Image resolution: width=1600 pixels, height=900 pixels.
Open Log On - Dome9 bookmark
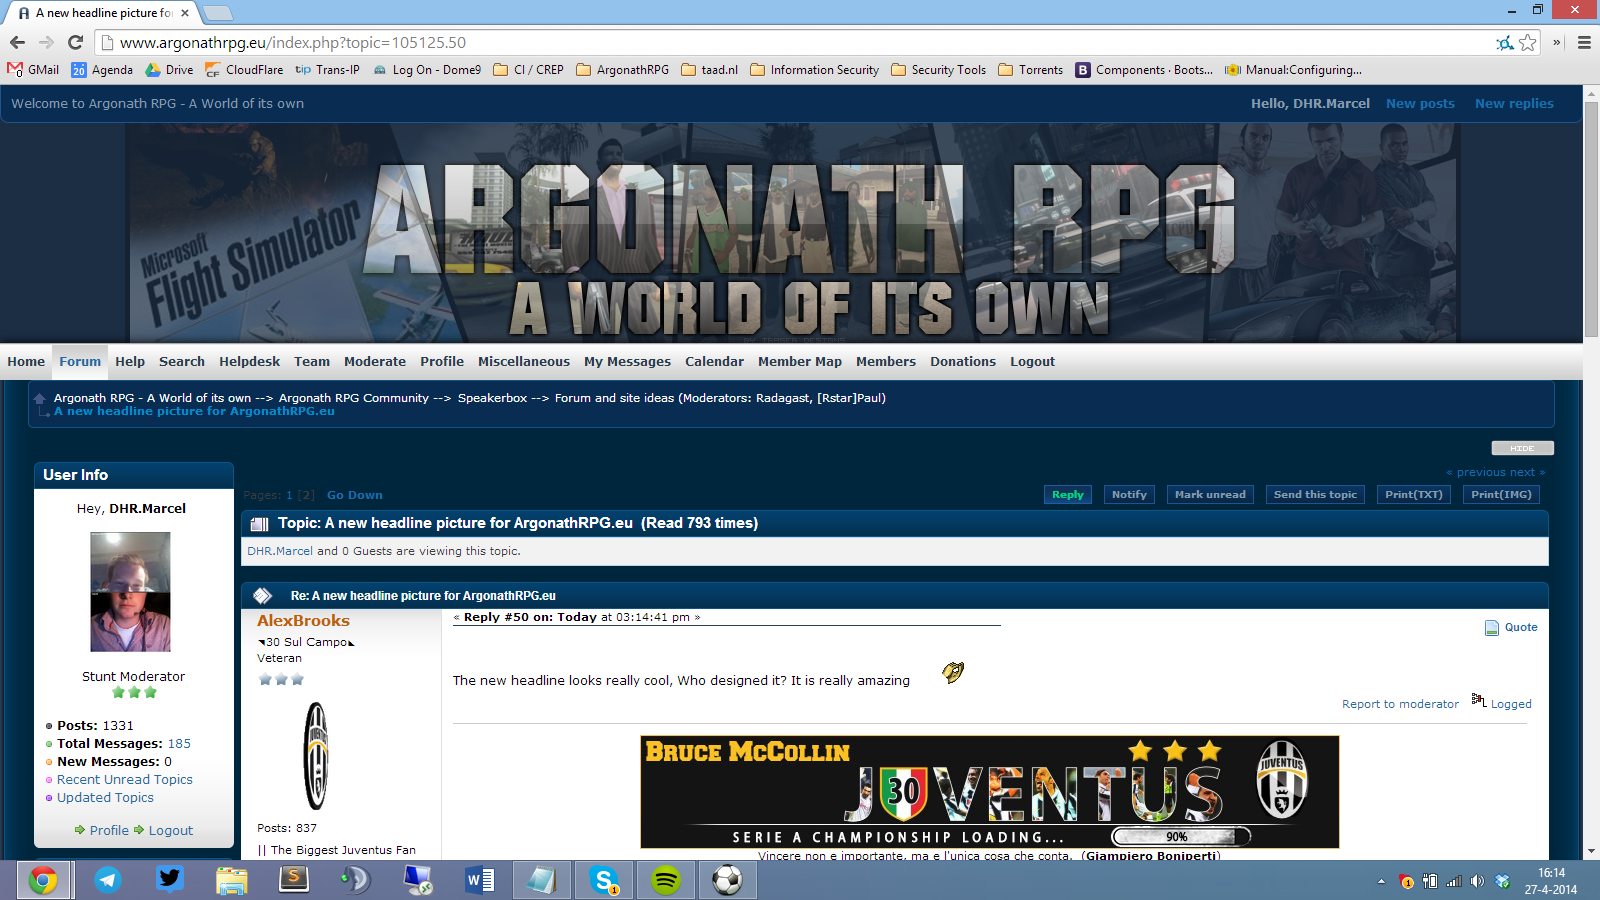[427, 70]
